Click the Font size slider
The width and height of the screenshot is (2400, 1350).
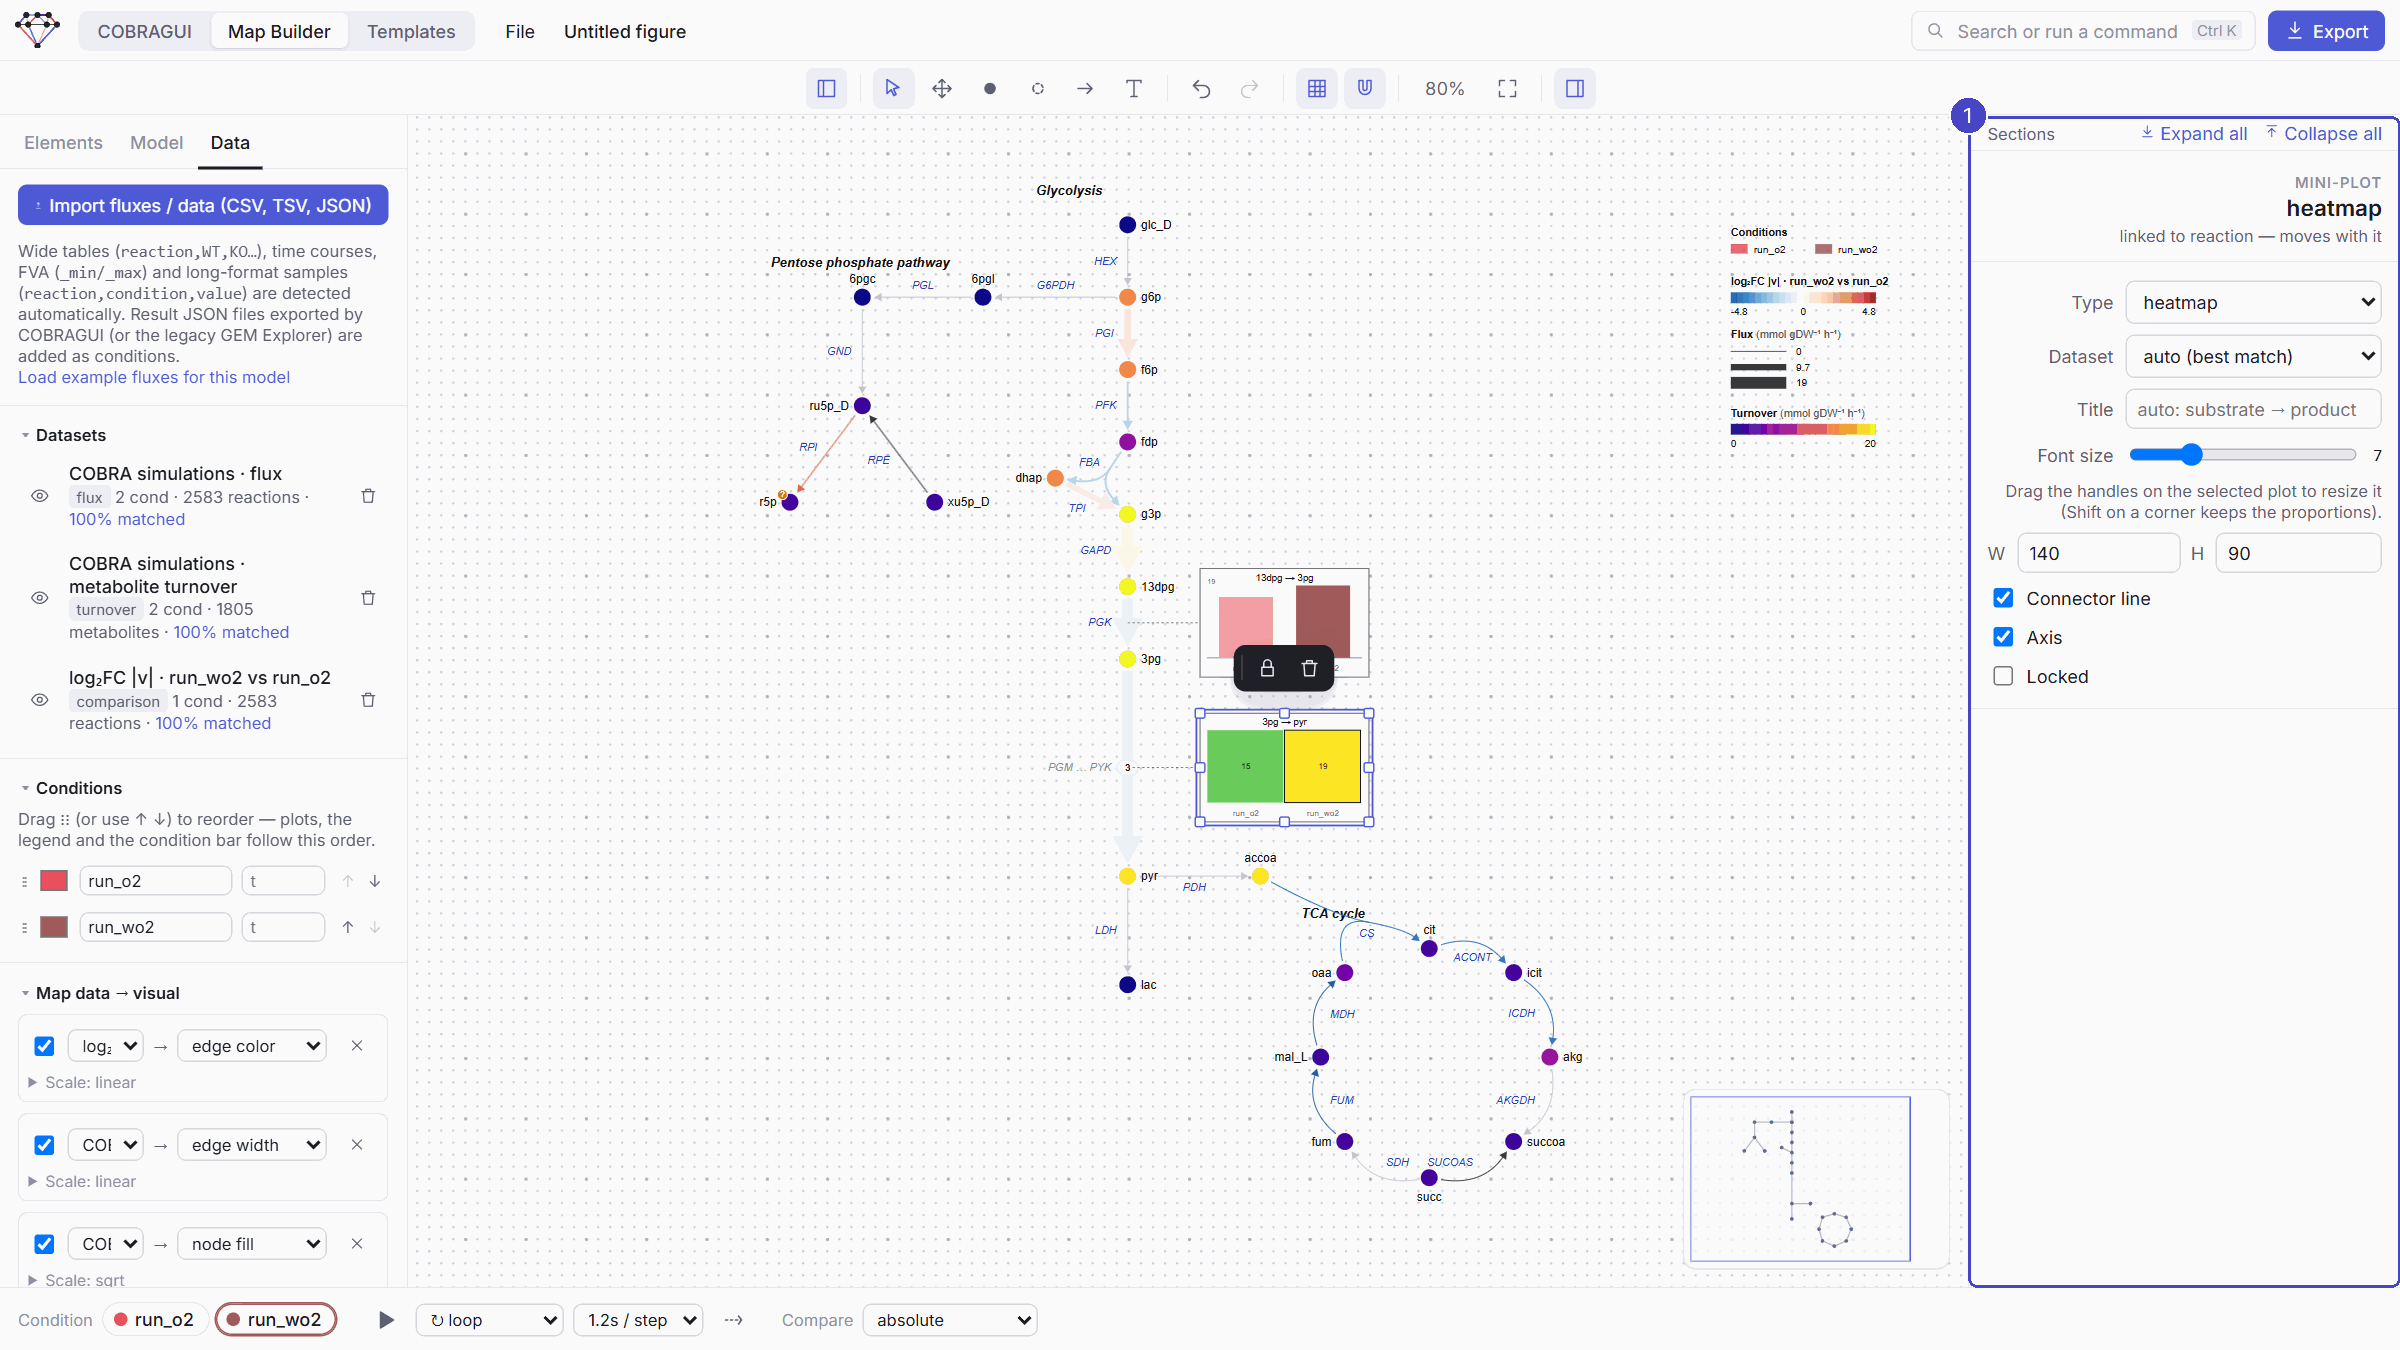2242,455
